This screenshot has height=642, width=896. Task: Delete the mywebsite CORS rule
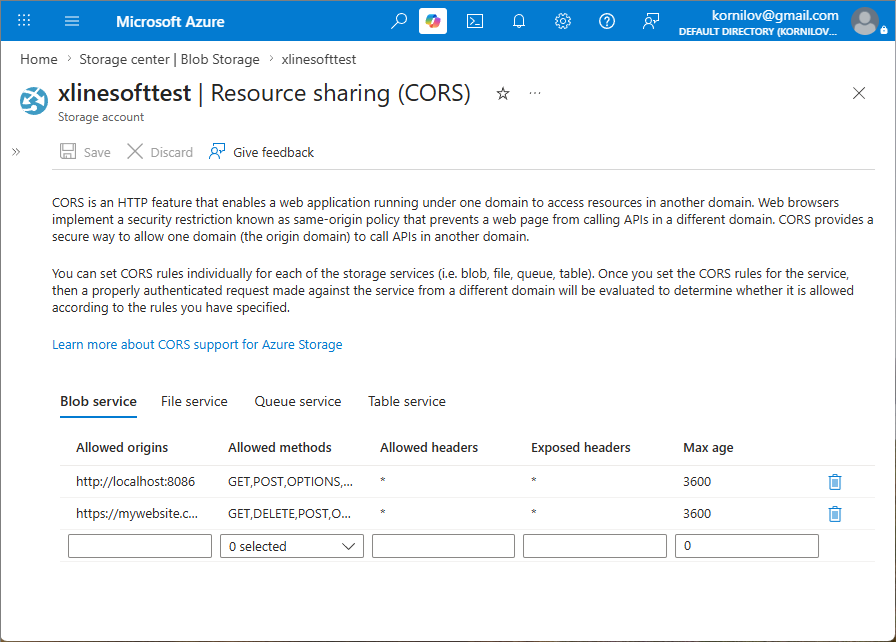coord(835,514)
